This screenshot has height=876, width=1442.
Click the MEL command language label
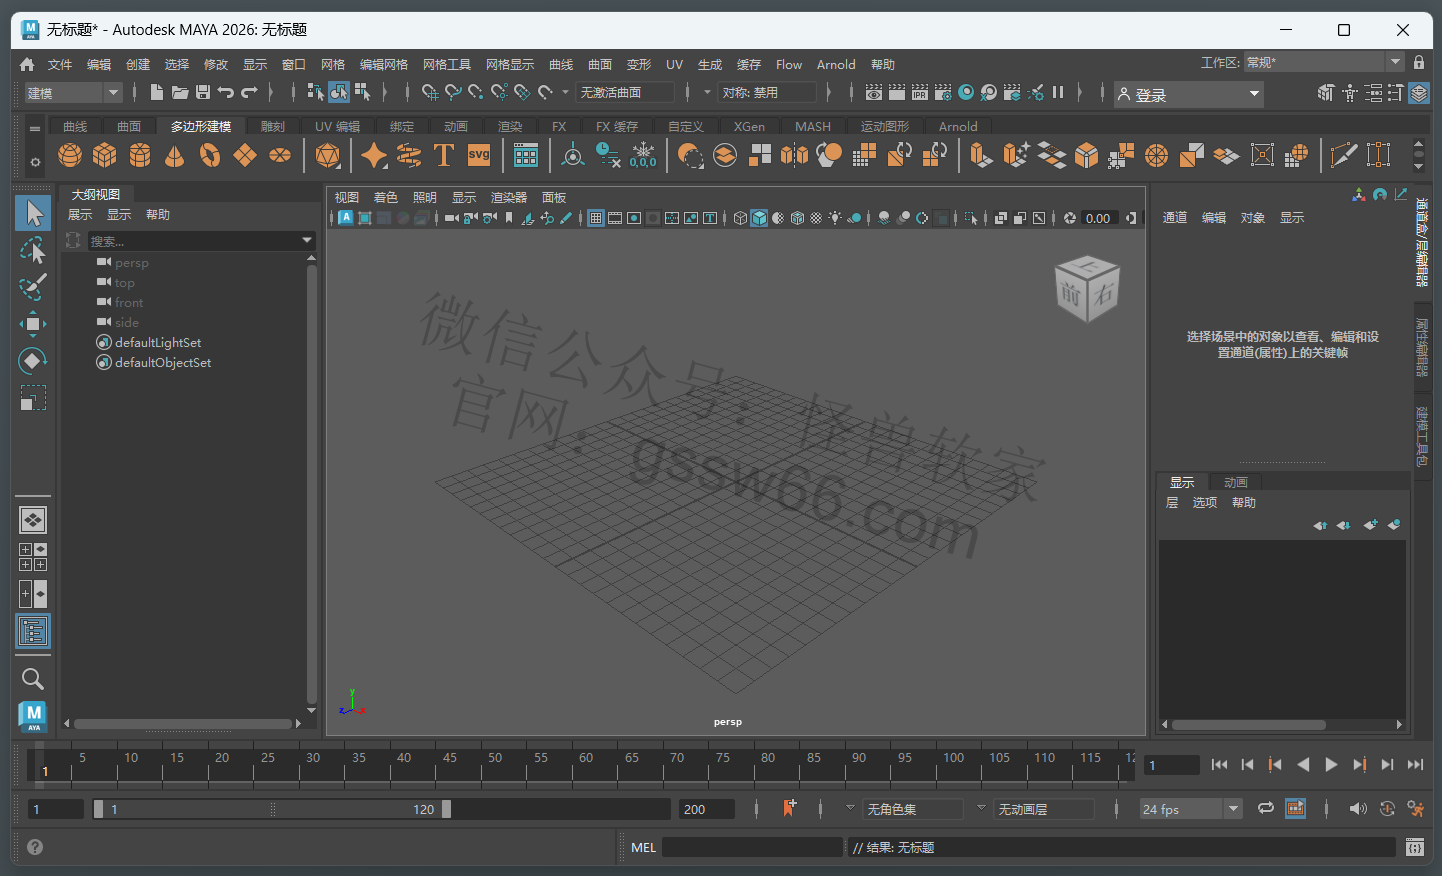[643, 847]
